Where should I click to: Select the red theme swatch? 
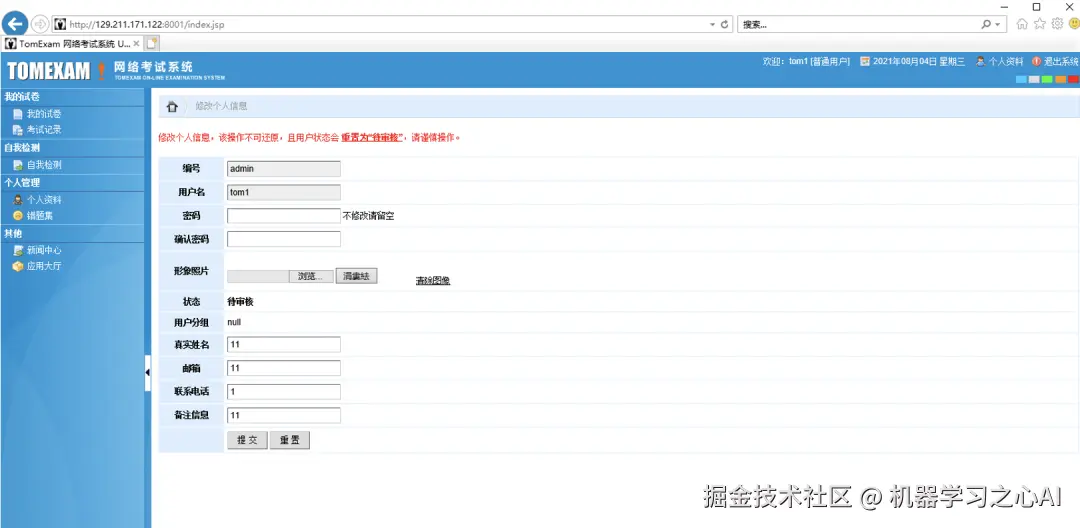[1074, 79]
